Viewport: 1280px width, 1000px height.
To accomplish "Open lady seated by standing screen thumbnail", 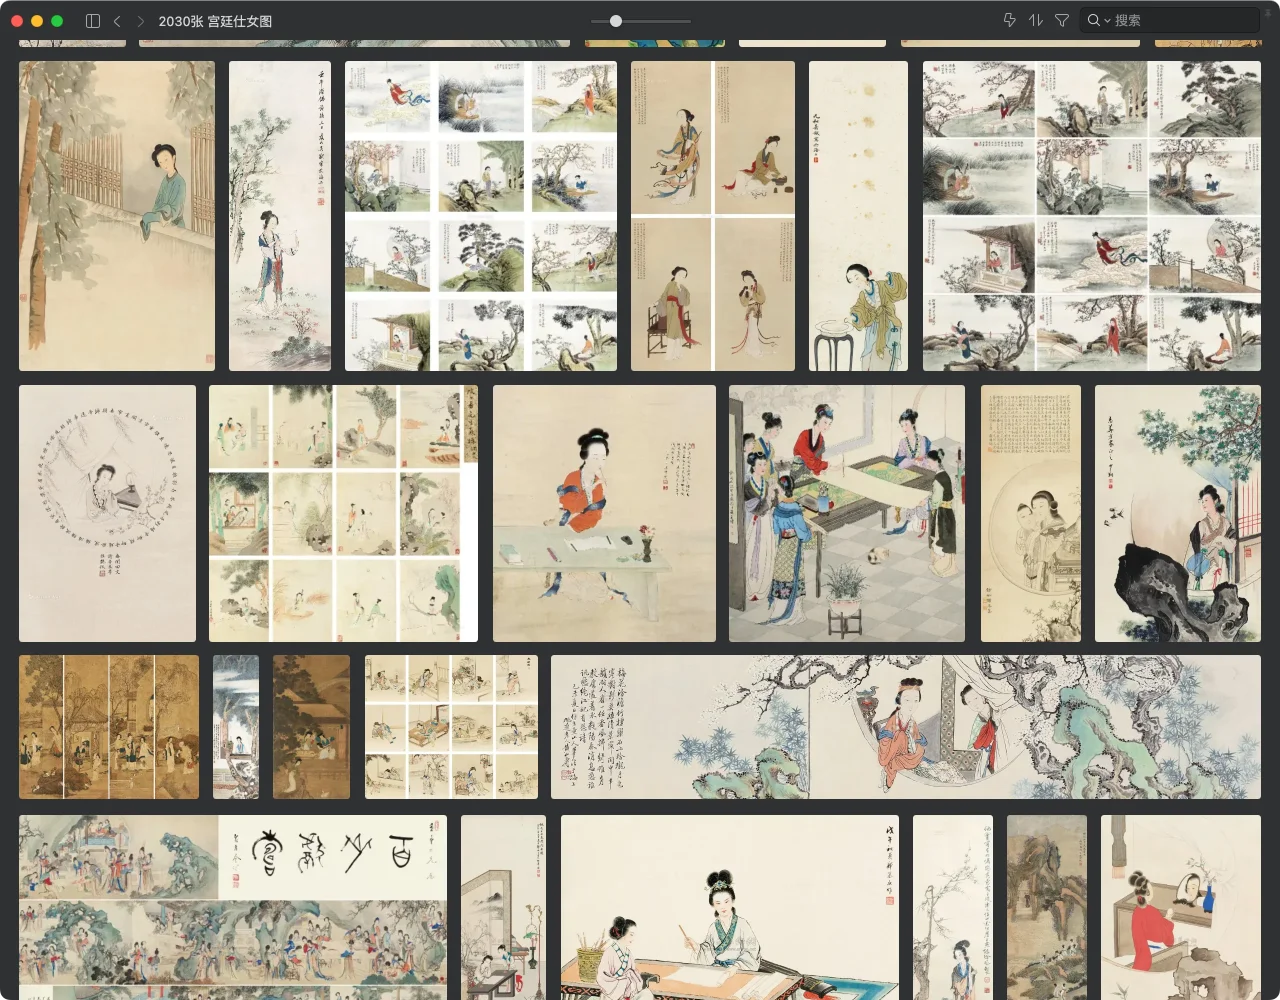I will (503, 907).
